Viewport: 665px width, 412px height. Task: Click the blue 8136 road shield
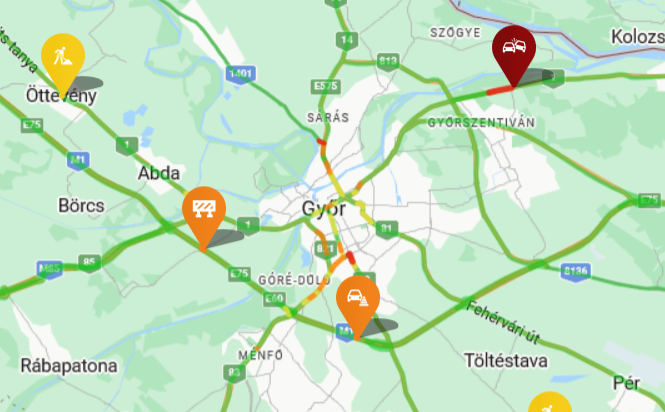pos(576,272)
